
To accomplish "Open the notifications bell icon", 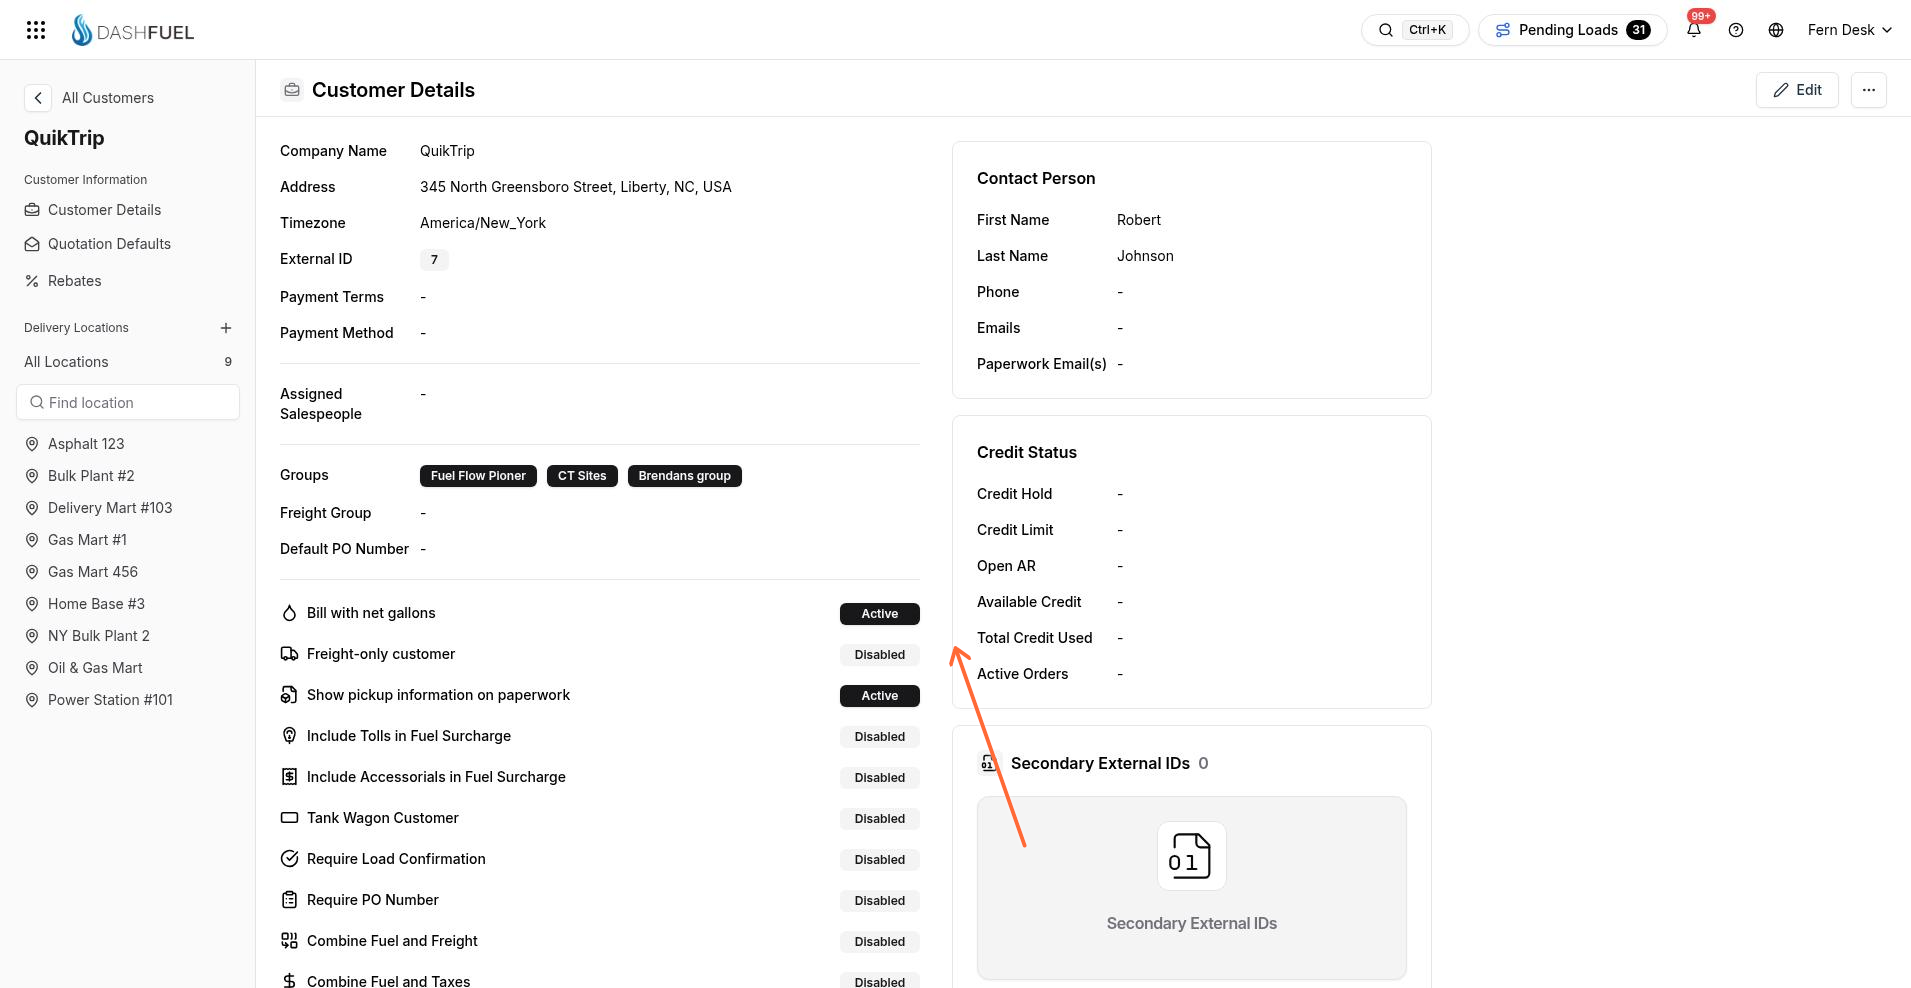I will [1694, 30].
